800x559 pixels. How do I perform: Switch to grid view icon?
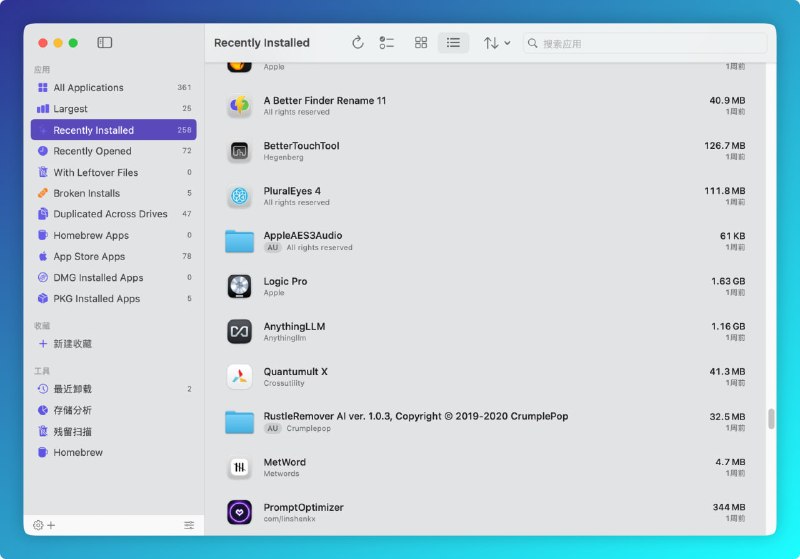421,42
